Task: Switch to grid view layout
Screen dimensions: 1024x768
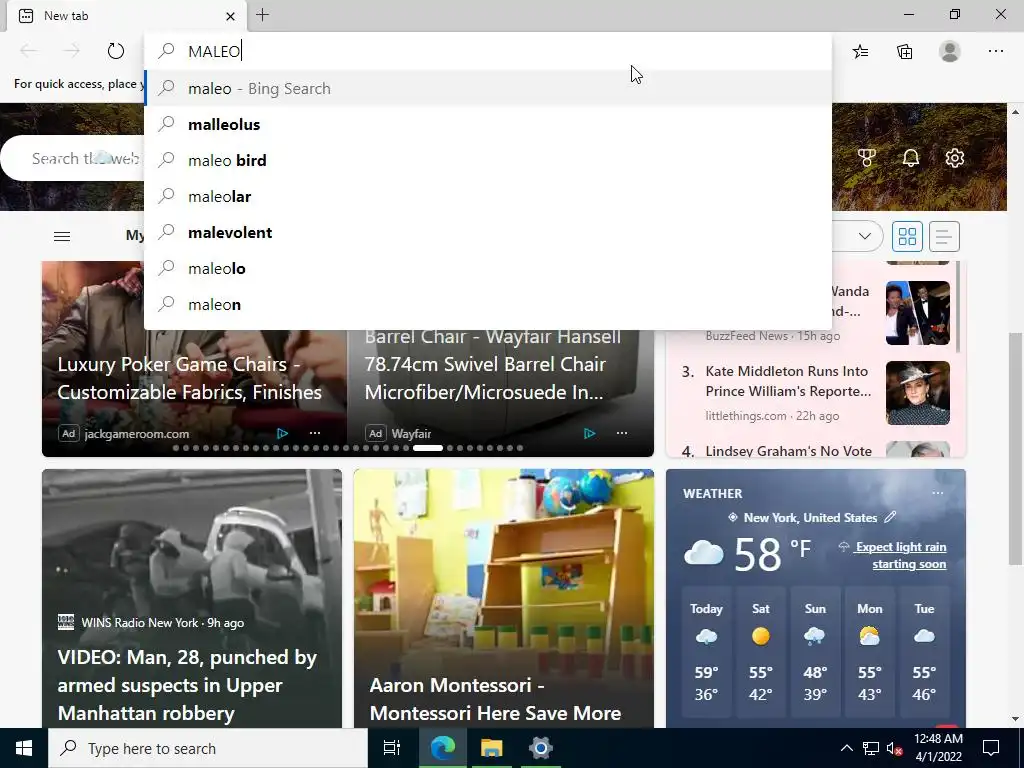Action: click(x=907, y=236)
